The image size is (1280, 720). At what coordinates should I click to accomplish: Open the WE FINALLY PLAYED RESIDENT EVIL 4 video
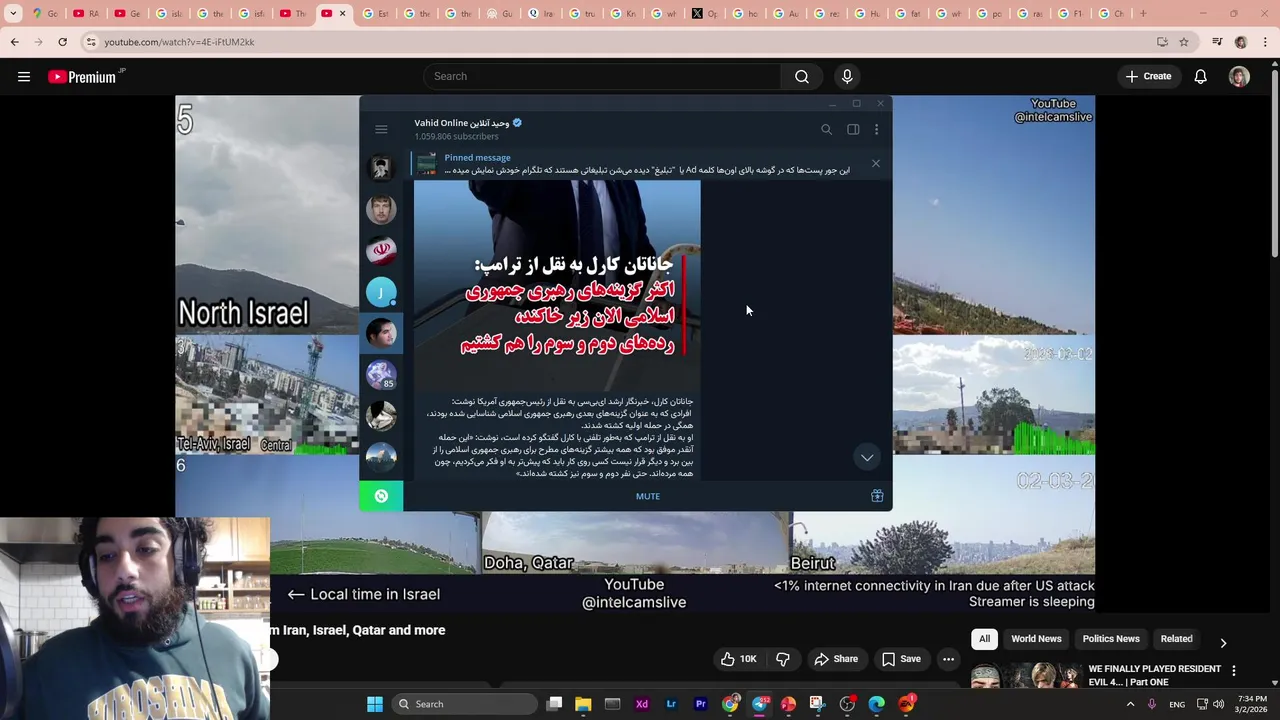click(x=1154, y=675)
